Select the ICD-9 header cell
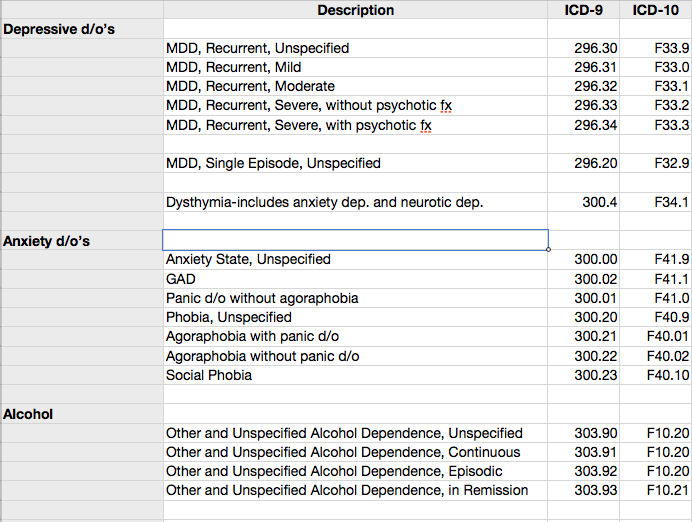This screenshot has height=522, width=692. (583, 10)
